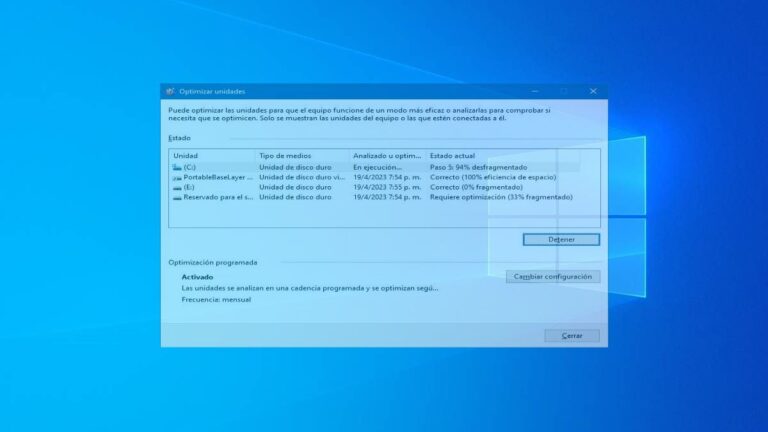Click Requiere optimización (33% fragmentado) cell

(x=501, y=197)
